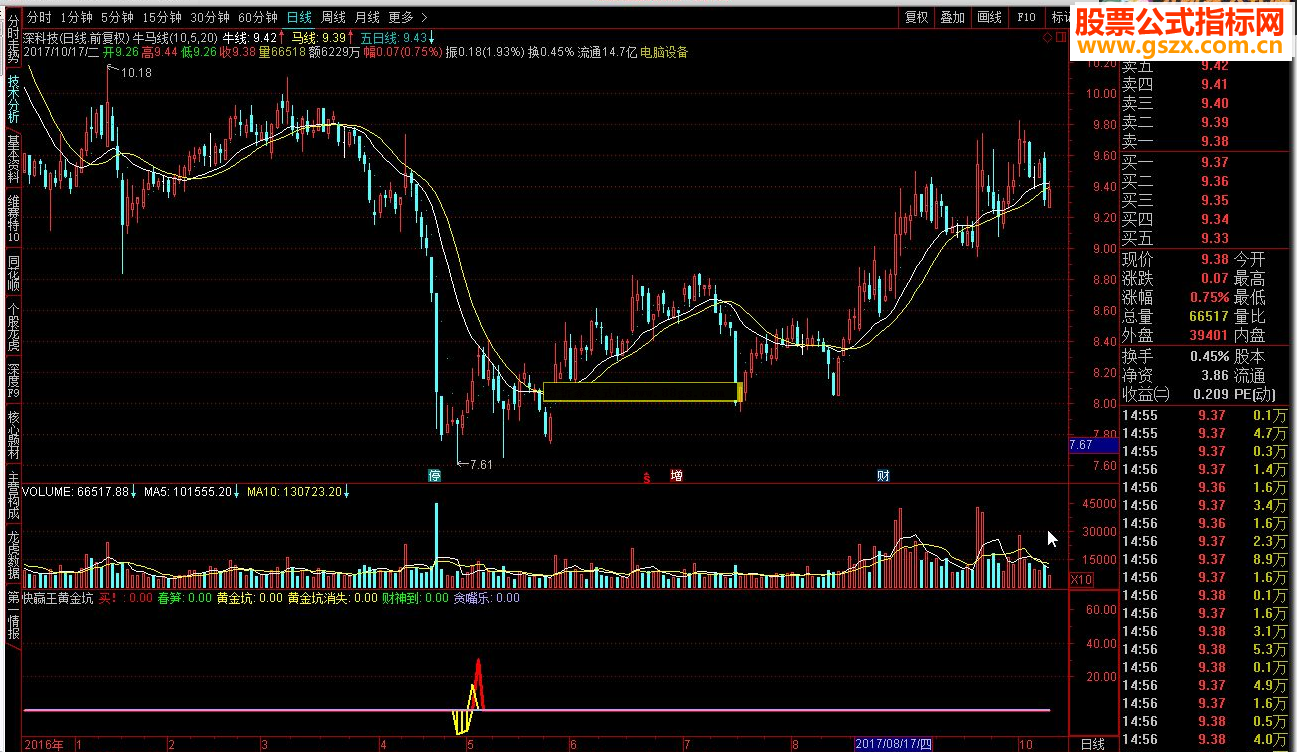Click the 停 suspension marker on chart
1297x752 pixels.
click(x=434, y=476)
